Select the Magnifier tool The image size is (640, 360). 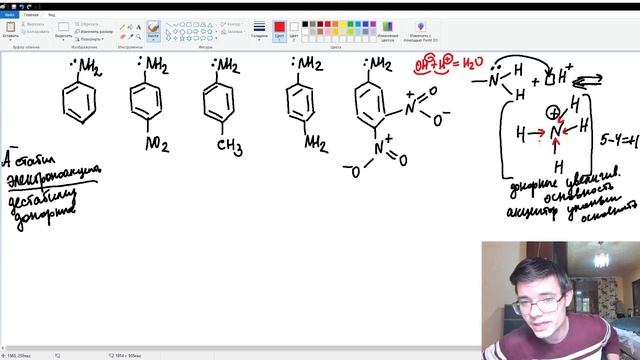(138, 37)
